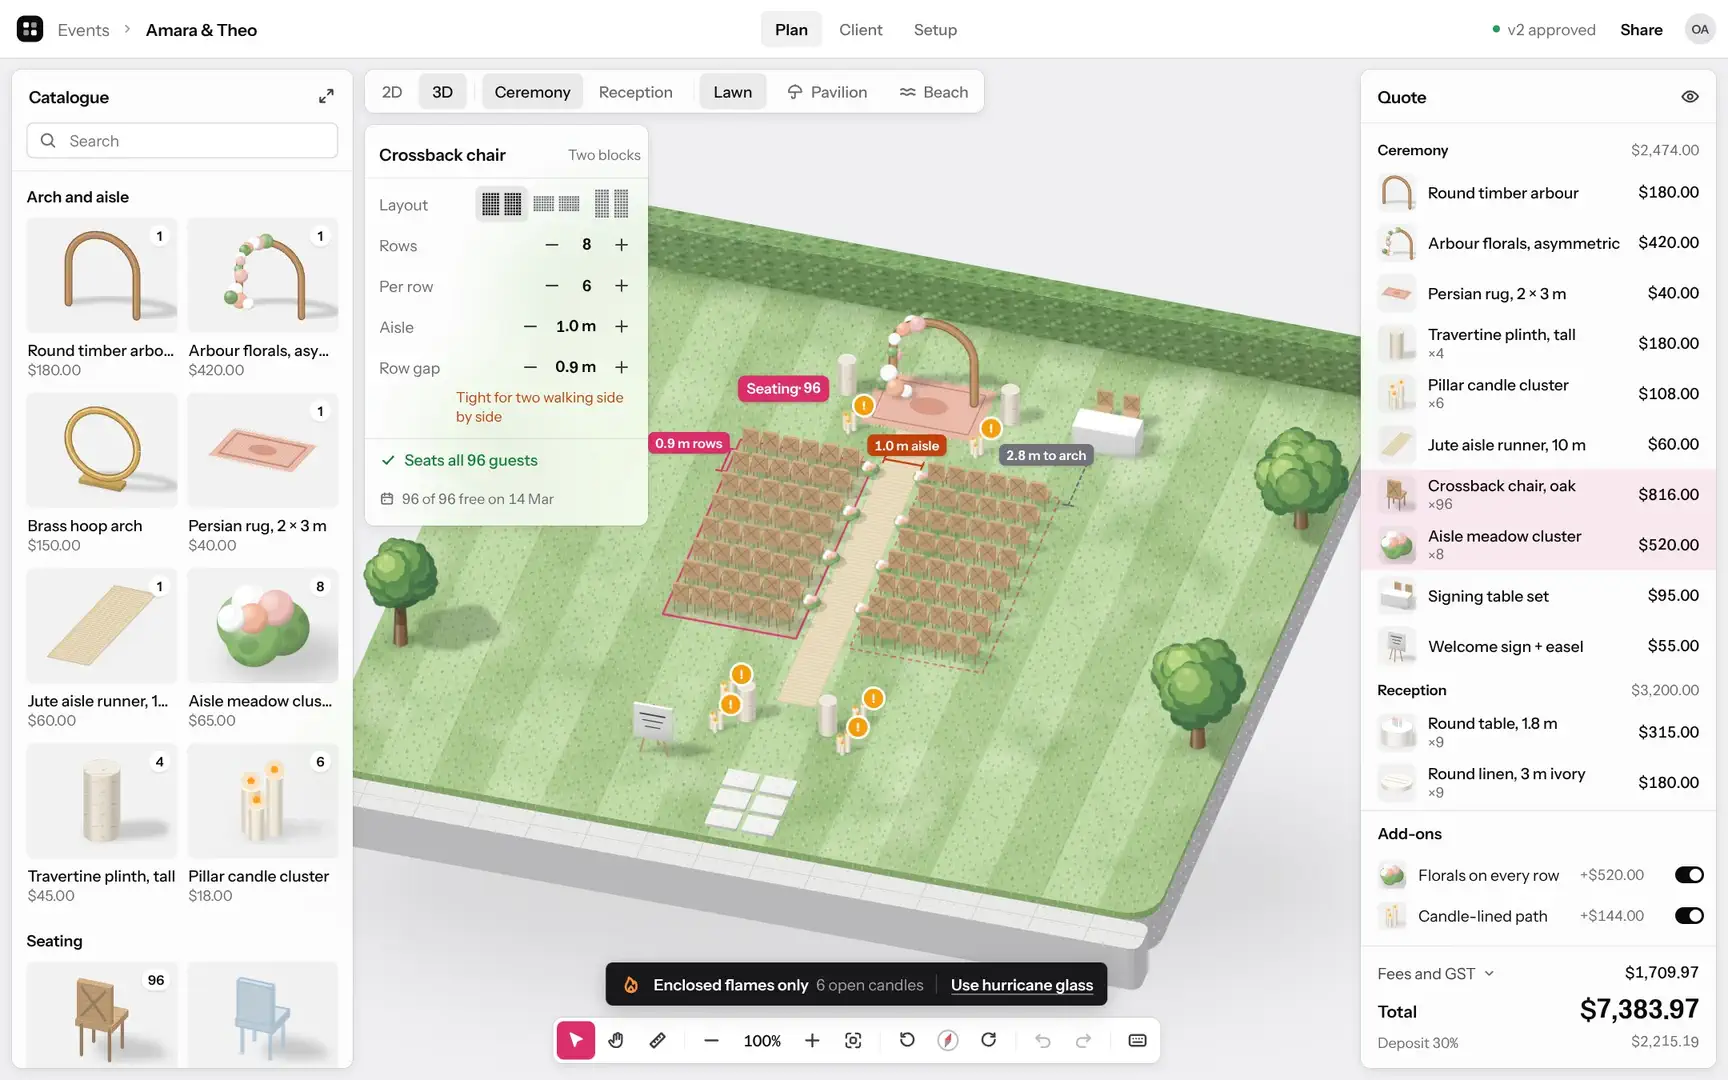Choose two-blocks dense chair layout
This screenshot has width=1728, height=1080.
click(501, 204)
